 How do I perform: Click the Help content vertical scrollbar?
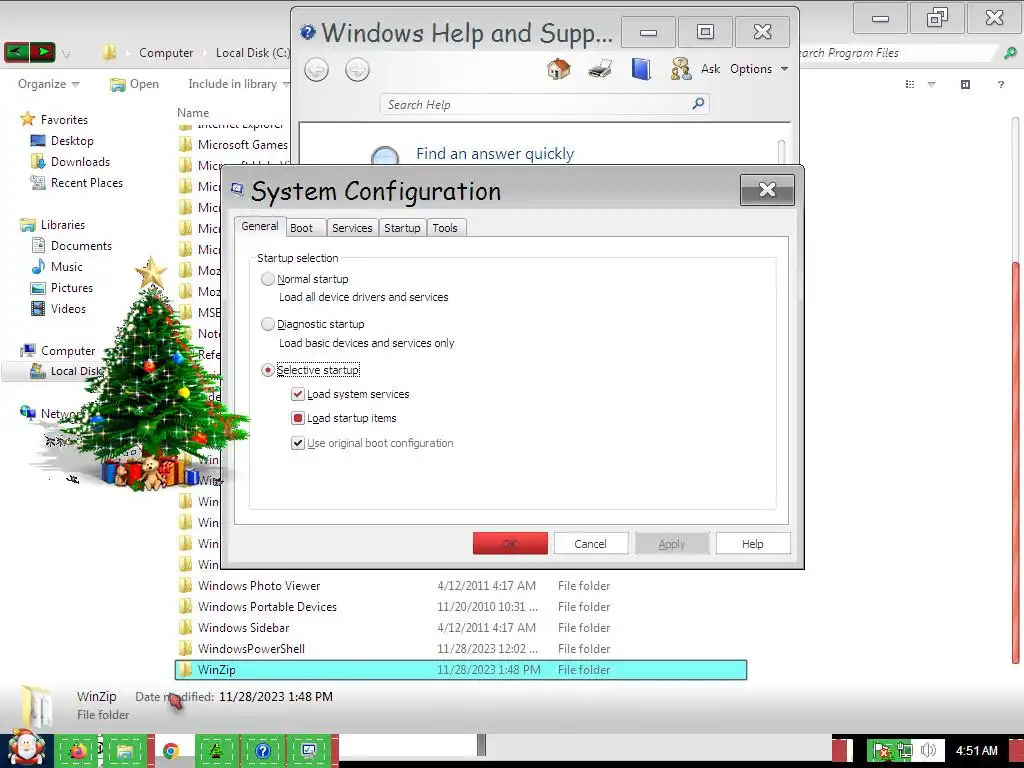(781, 152)
